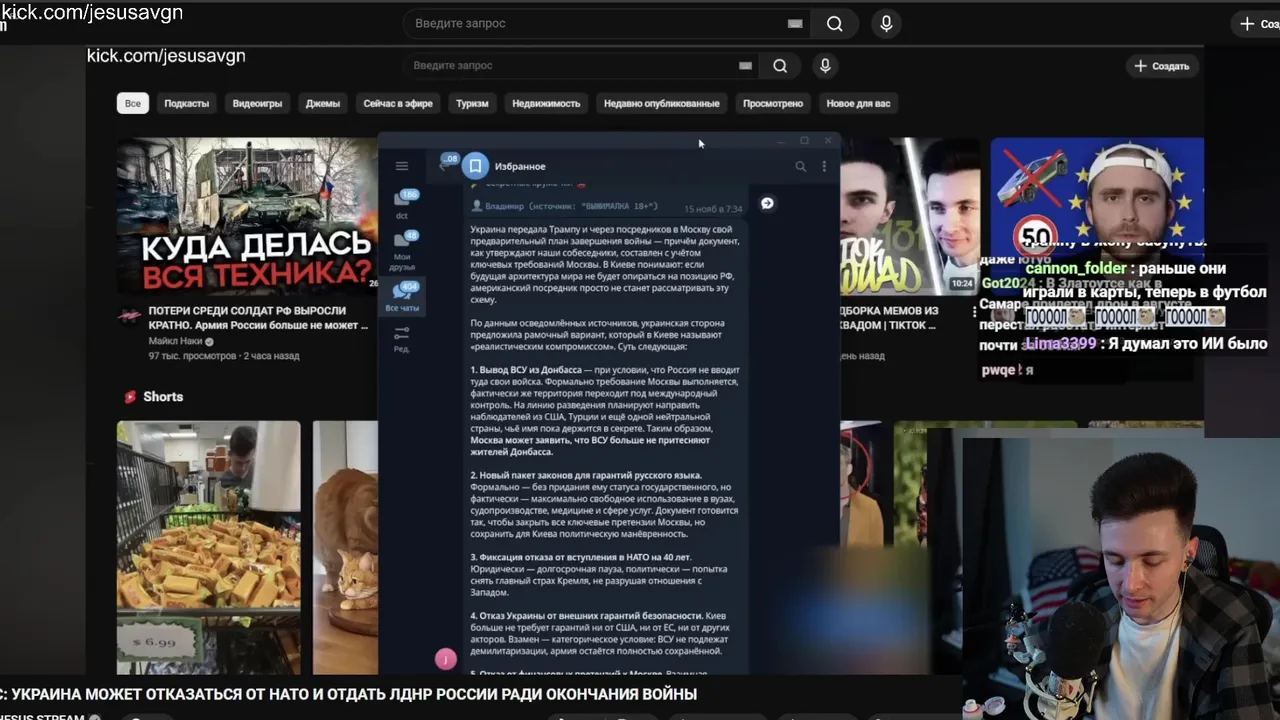Open the TikTok squad thumbnail with 10:24 duration
Image resolution: width=1280 pixels, height=720 pixels.
[x=910, y=216]
